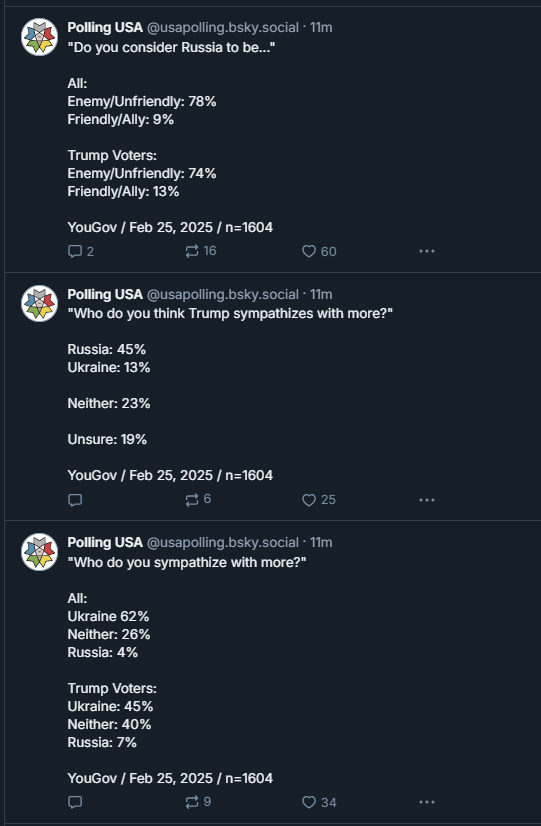Screen dimensions: 541x826
Task: Open Polling USA avatar on third post
Action: [x=40, y=552]
